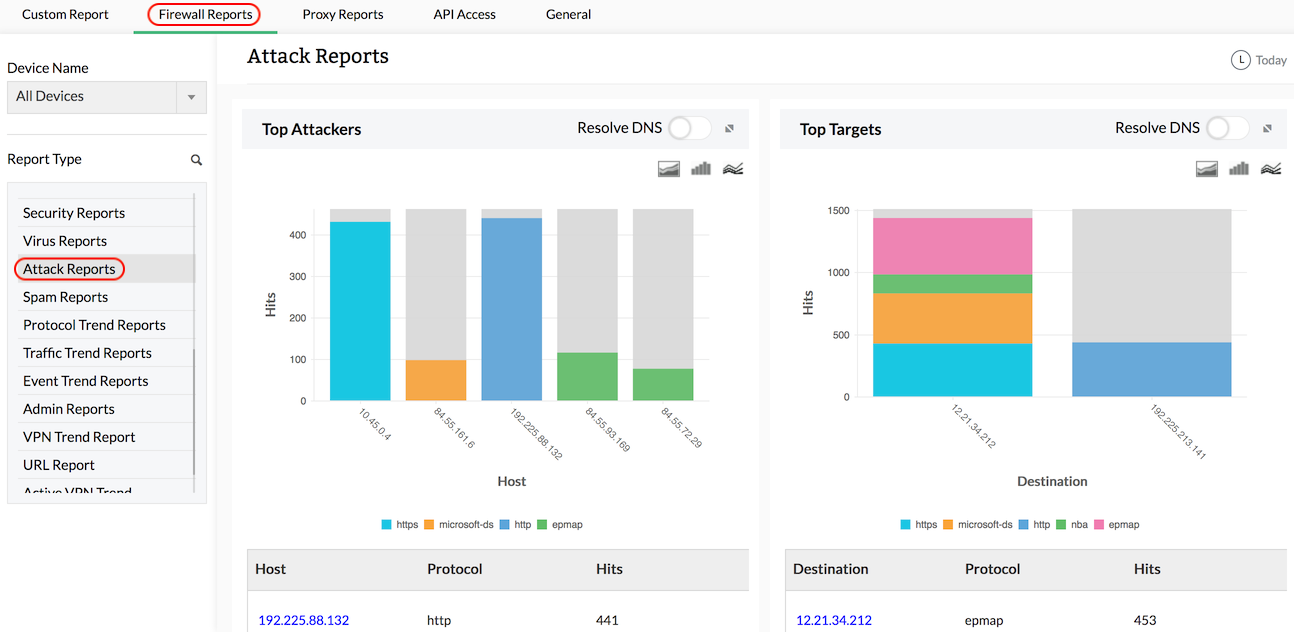Open the API Access tab
The image size is (1294, 632).
coord(464,14)
